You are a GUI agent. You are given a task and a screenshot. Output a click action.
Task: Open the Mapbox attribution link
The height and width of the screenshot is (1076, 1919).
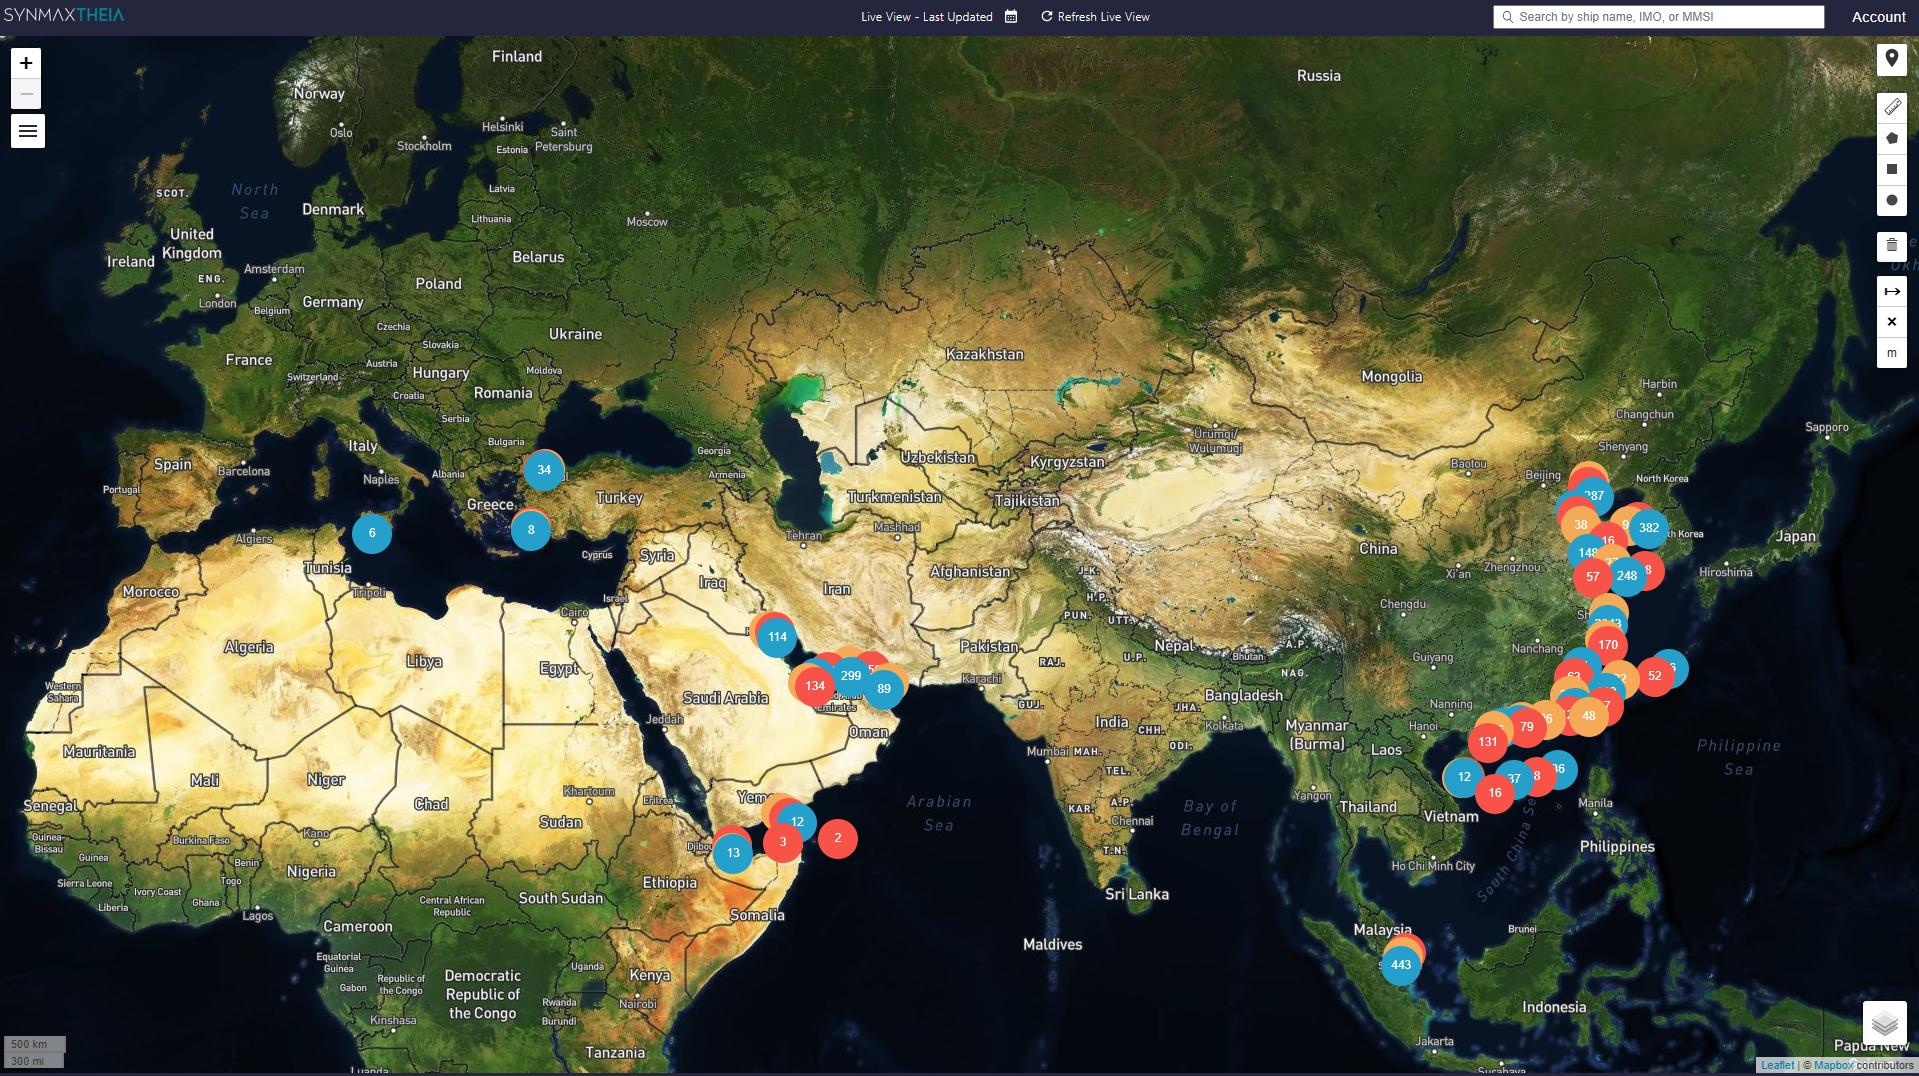click(1832, 1066)
